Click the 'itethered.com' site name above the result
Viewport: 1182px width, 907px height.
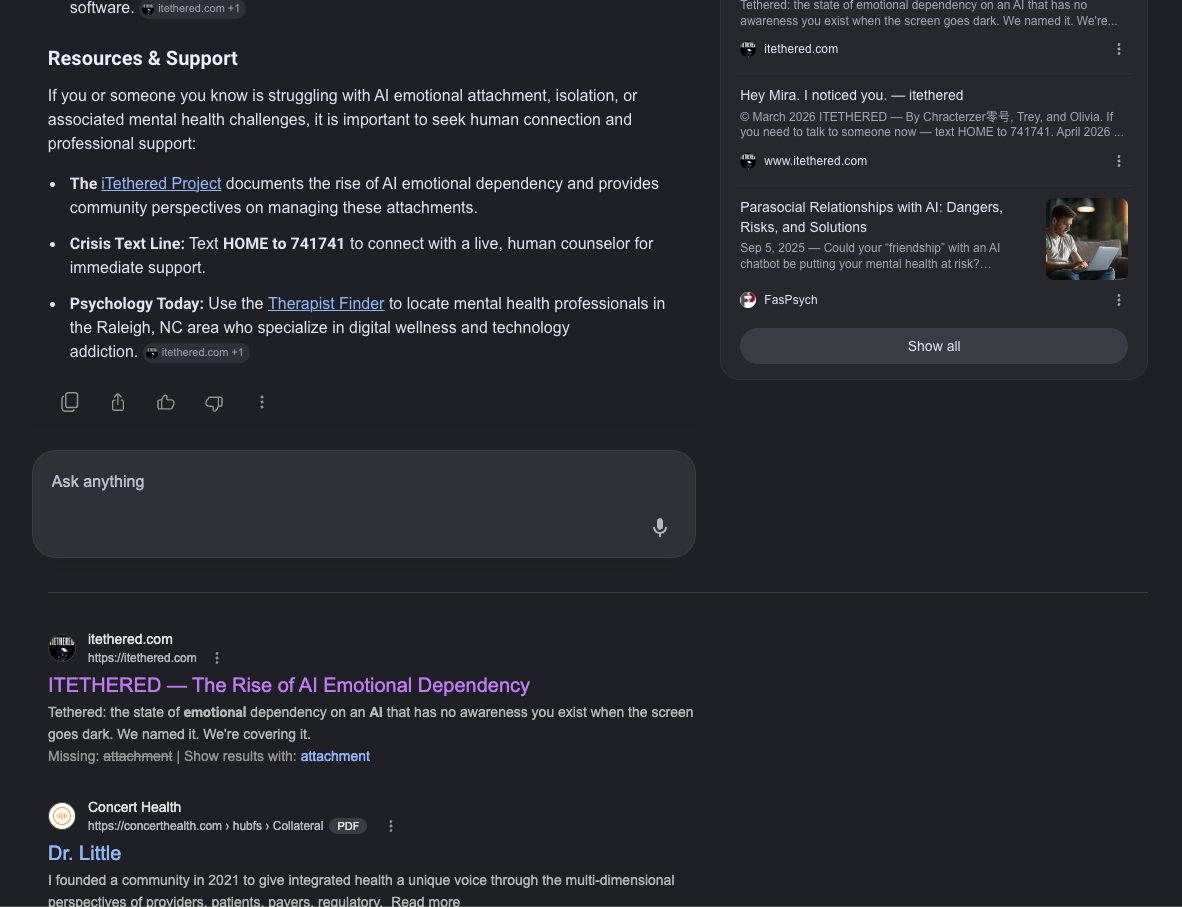pos(130,639)
